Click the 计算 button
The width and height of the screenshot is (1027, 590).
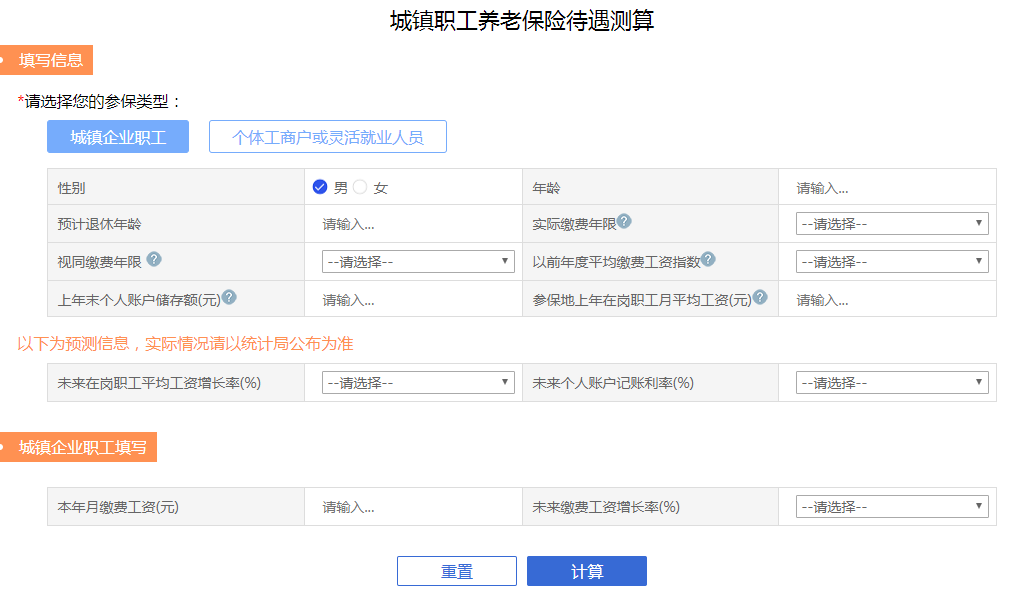(x=587, y=571)
